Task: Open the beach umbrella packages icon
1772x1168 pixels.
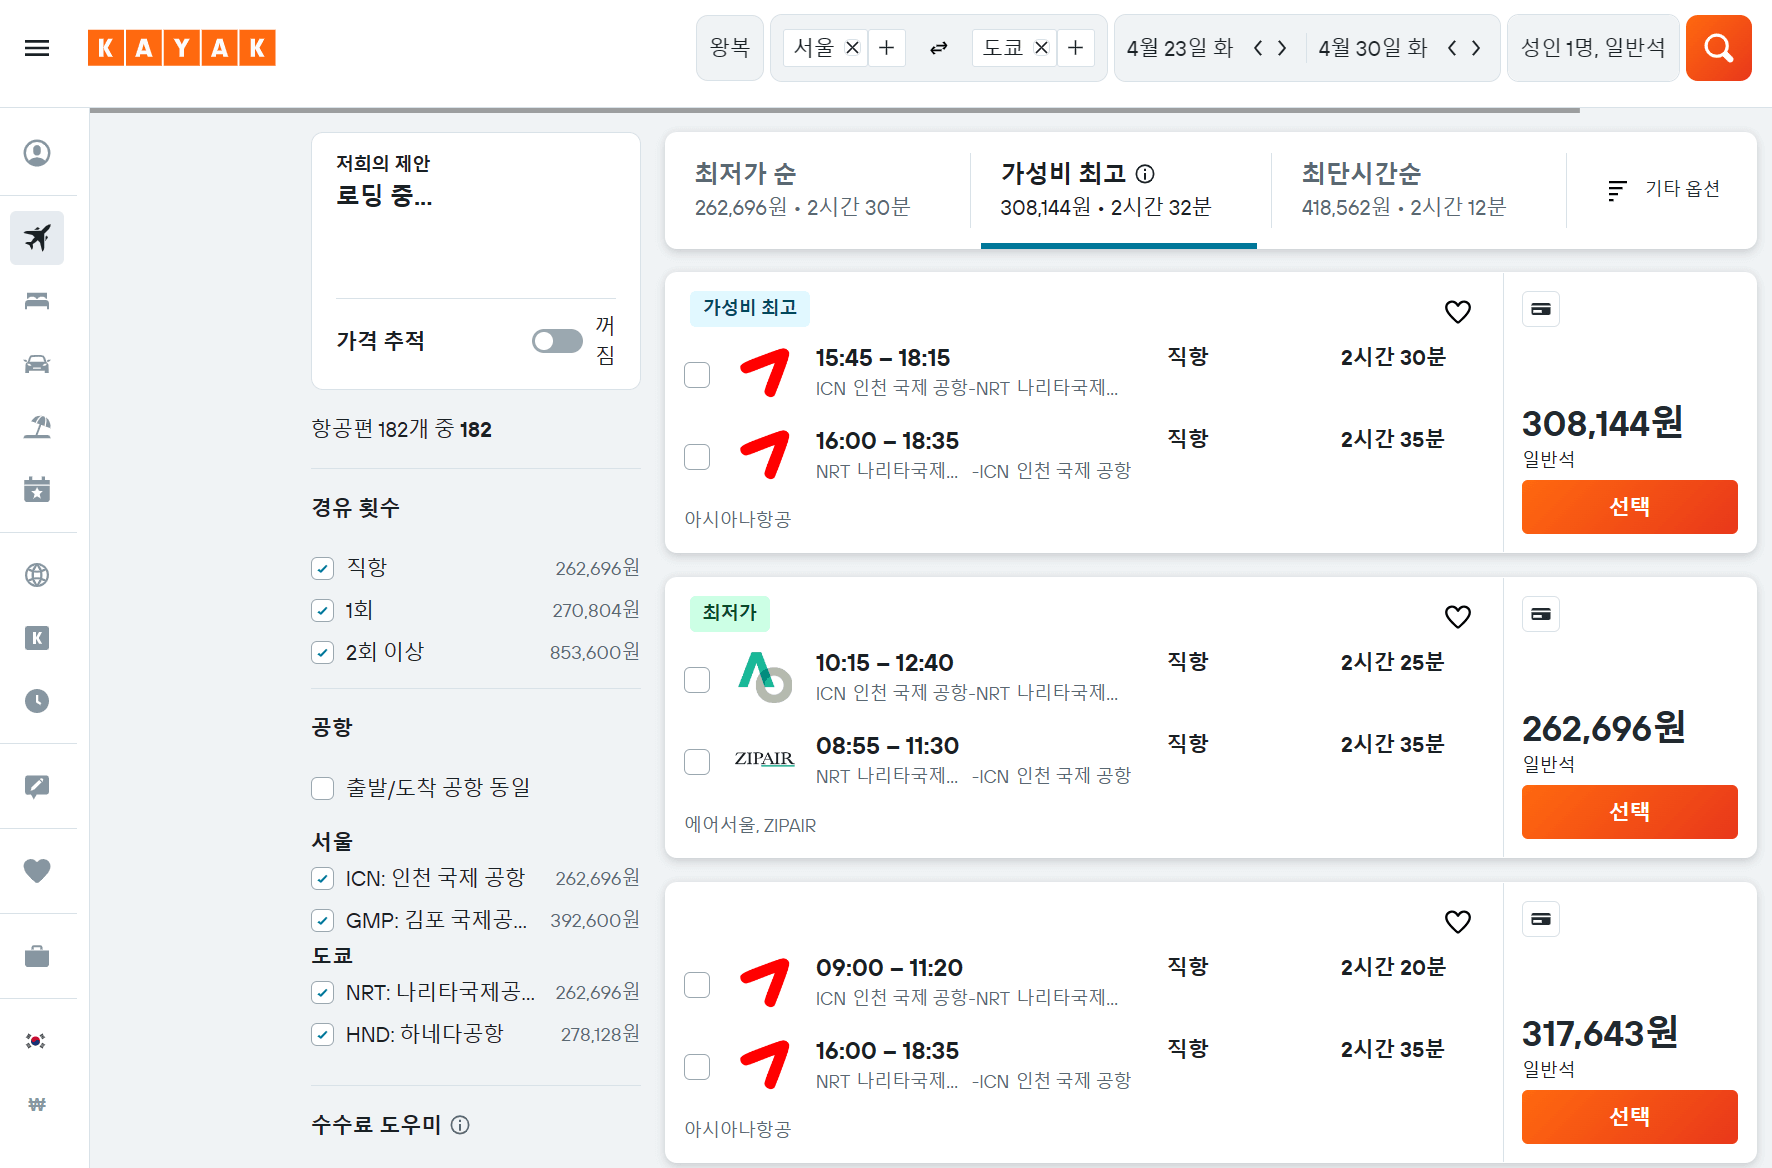Action: pos(37,427)
